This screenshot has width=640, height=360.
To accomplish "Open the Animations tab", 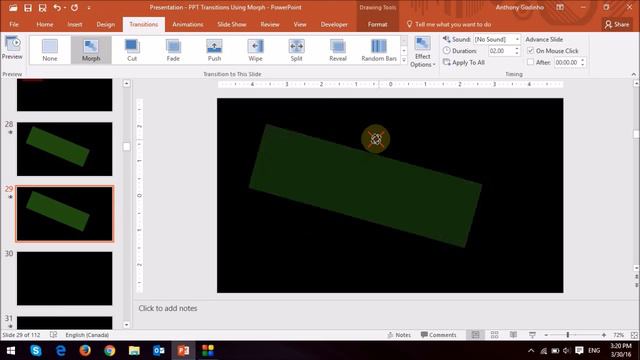I will (187, 24).
